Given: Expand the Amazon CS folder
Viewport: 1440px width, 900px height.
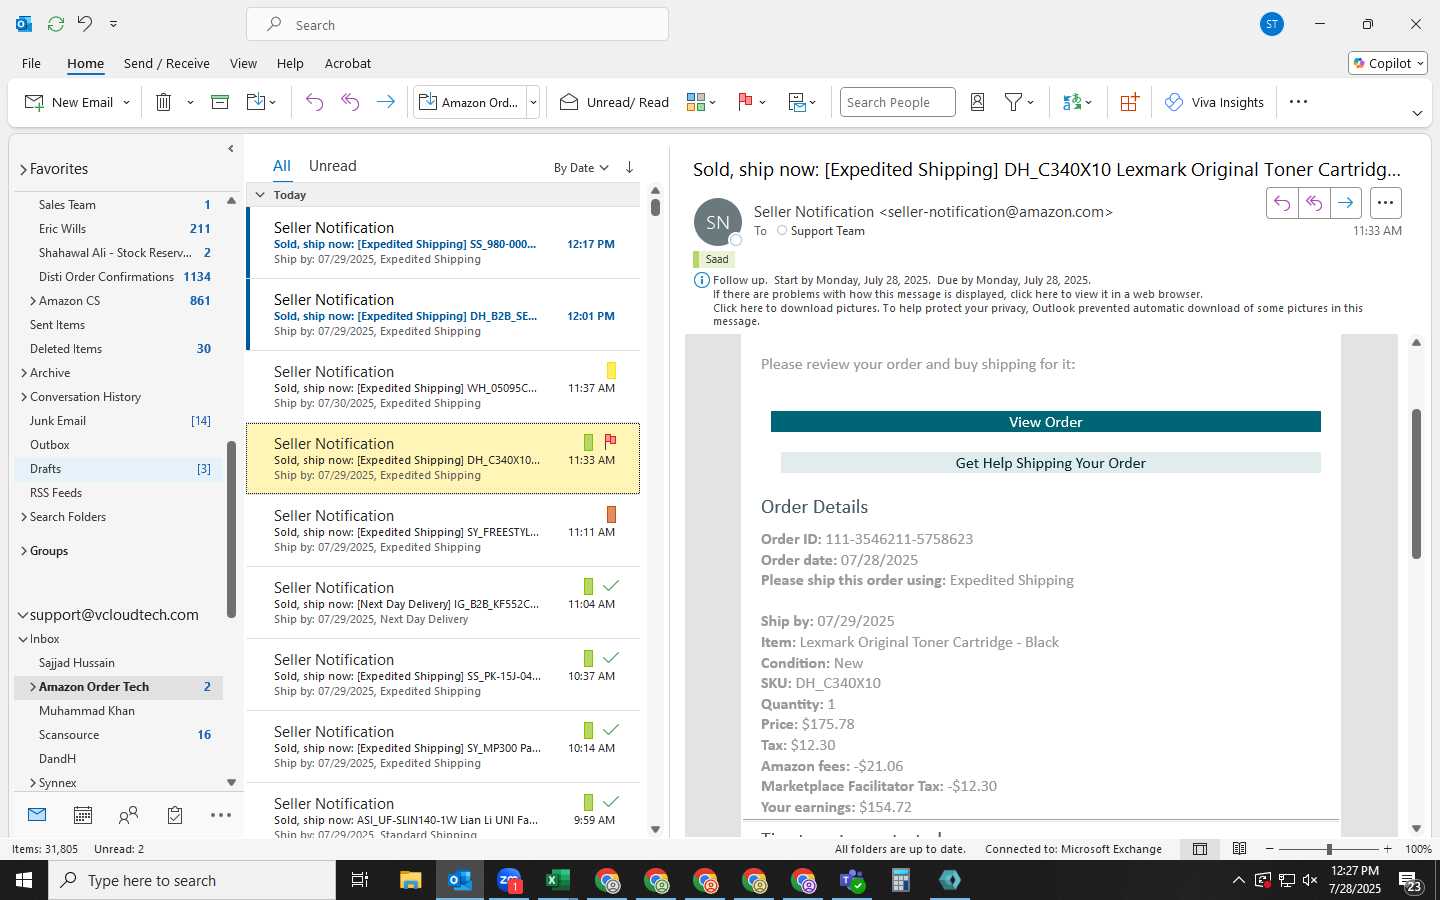Looking at the screenshot, I should coord(33,301).
